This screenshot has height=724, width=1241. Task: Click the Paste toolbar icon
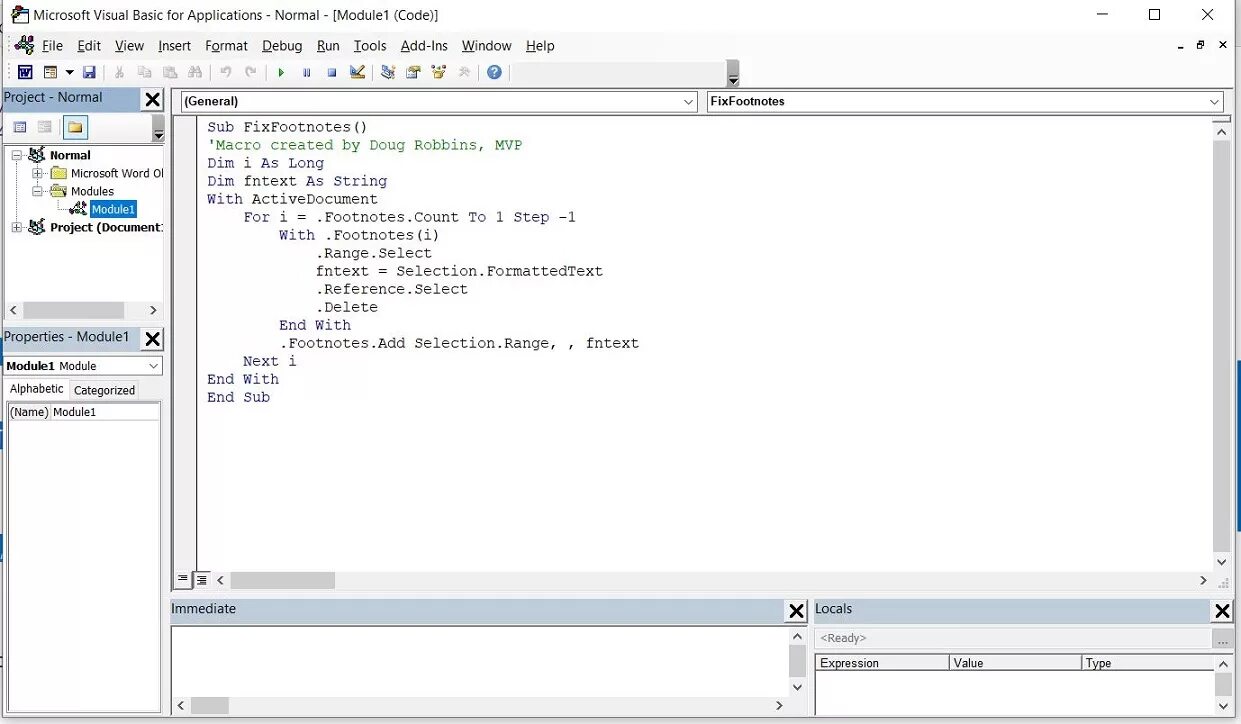pyautogui.click(x=170, y=72)
